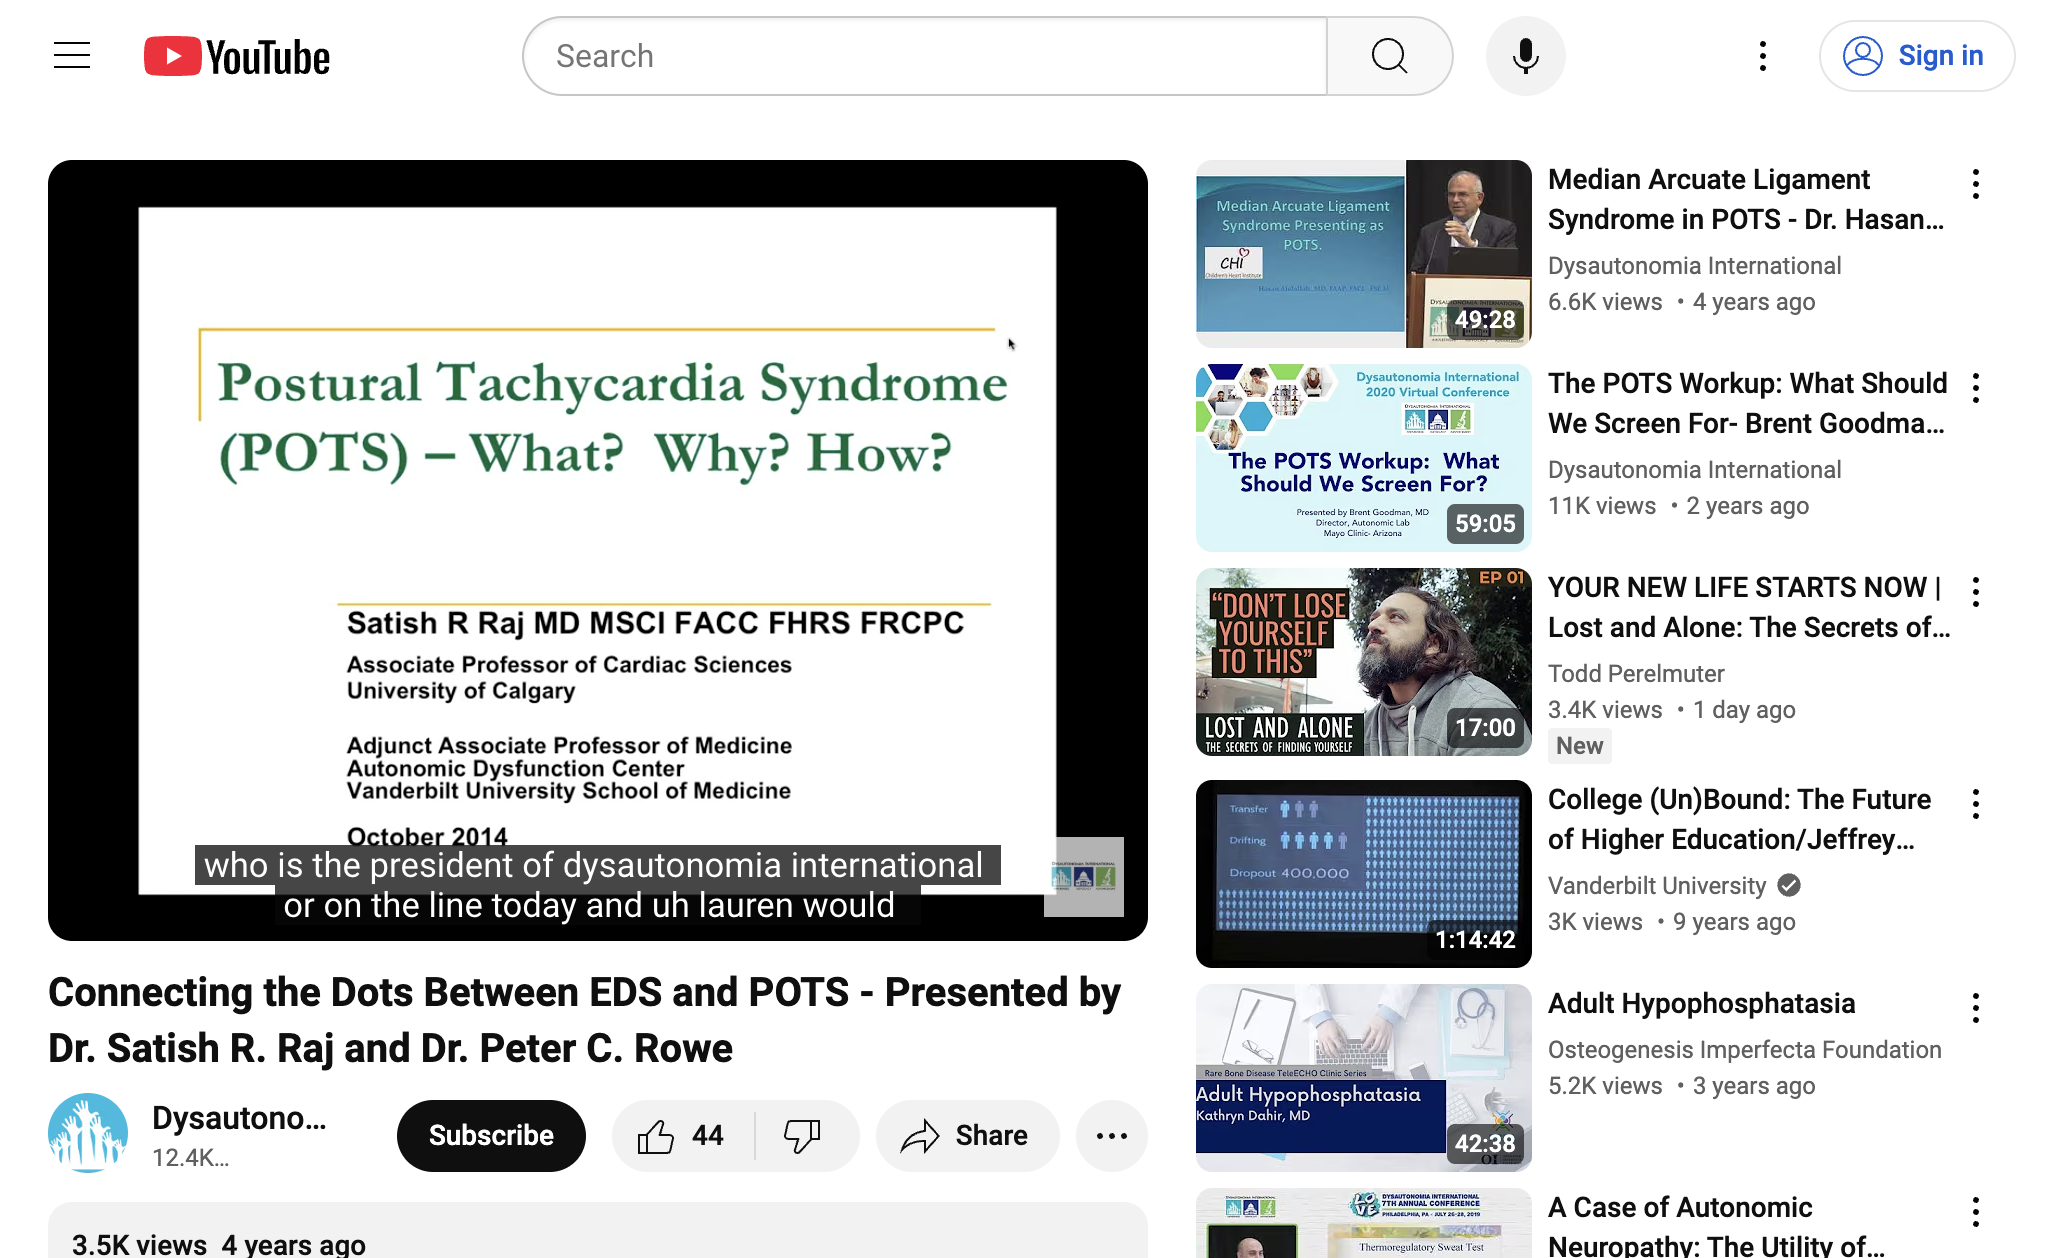Open The POTS Workup video title
Screen dimensions: 2048x1258
[1748, 403]
